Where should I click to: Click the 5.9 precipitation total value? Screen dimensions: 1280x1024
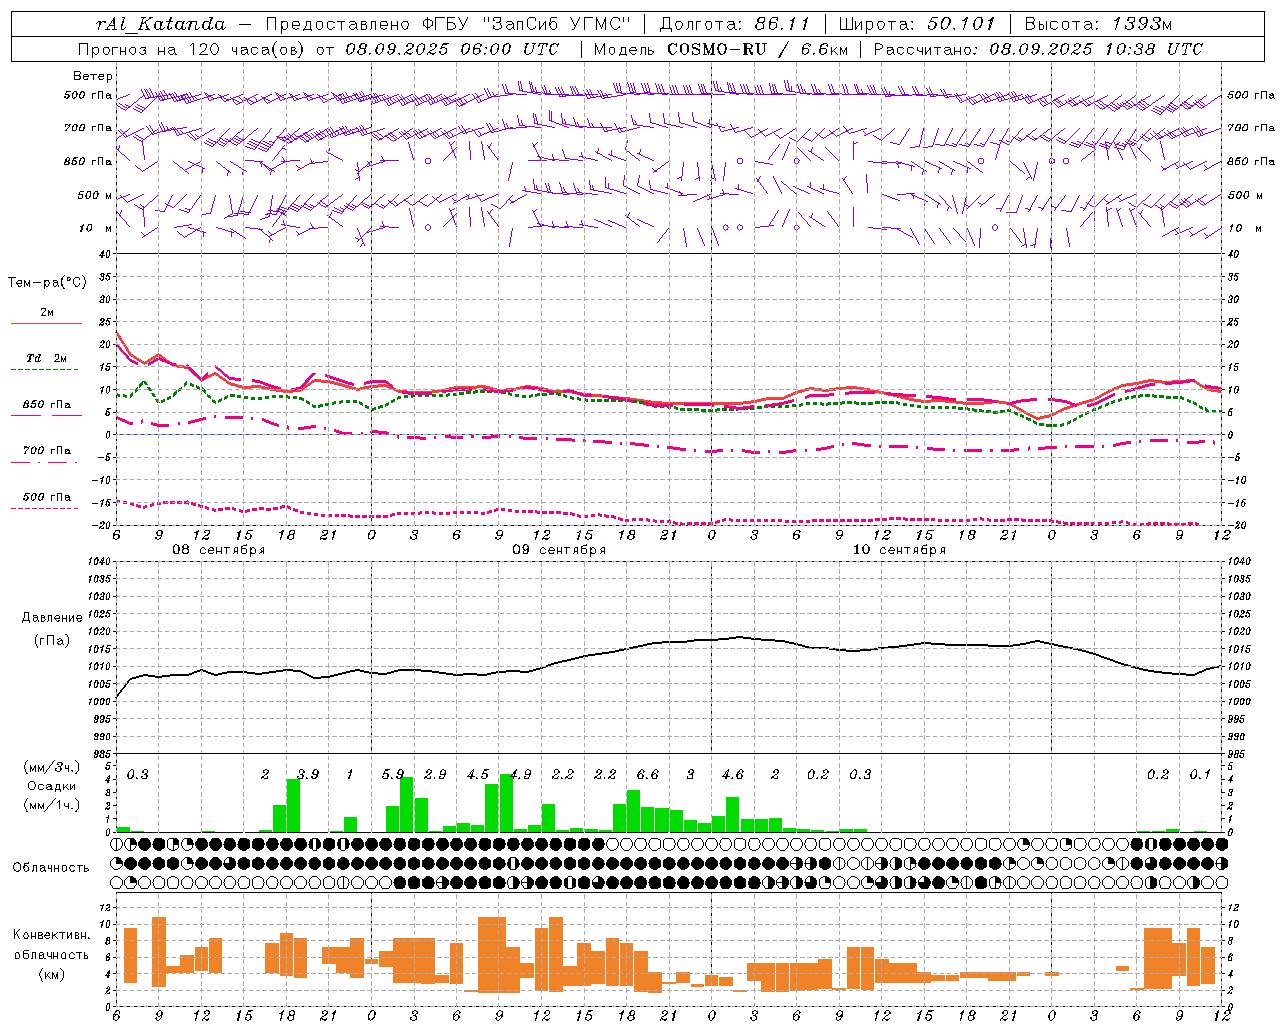393,775
